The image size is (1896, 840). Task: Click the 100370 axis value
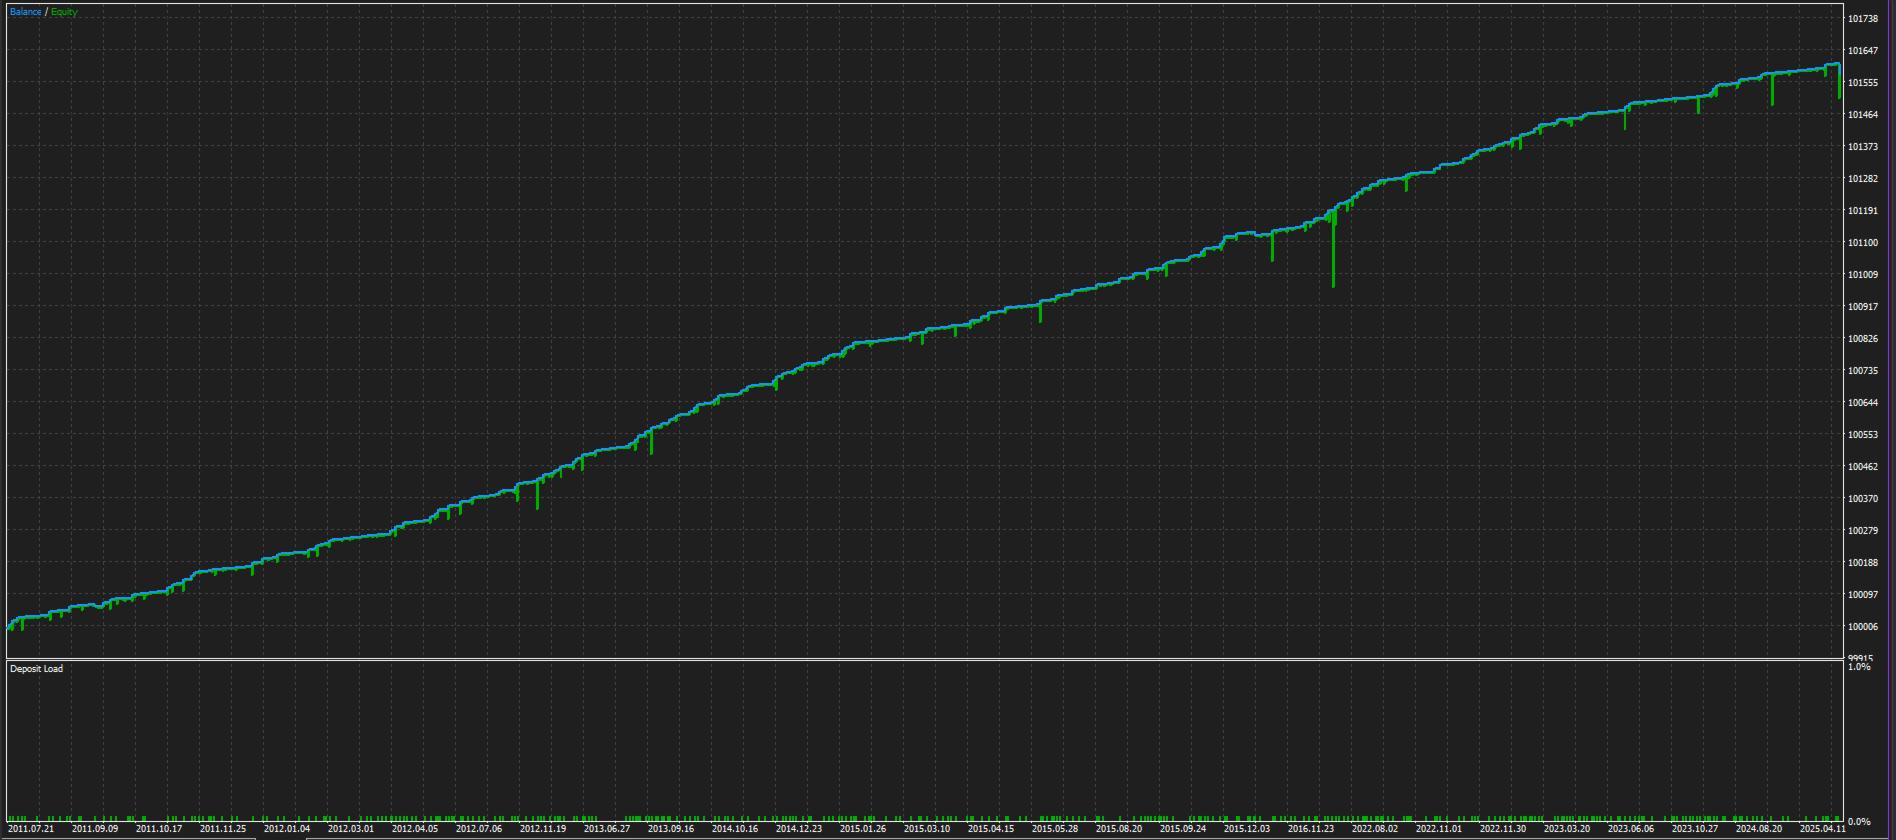tap(1863, 499)
